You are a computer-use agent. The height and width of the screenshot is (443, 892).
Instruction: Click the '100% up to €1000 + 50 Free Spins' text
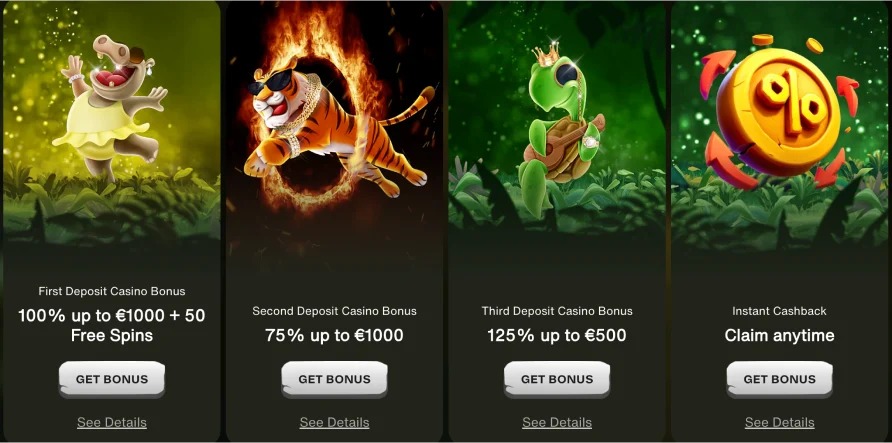click(112, 325)
